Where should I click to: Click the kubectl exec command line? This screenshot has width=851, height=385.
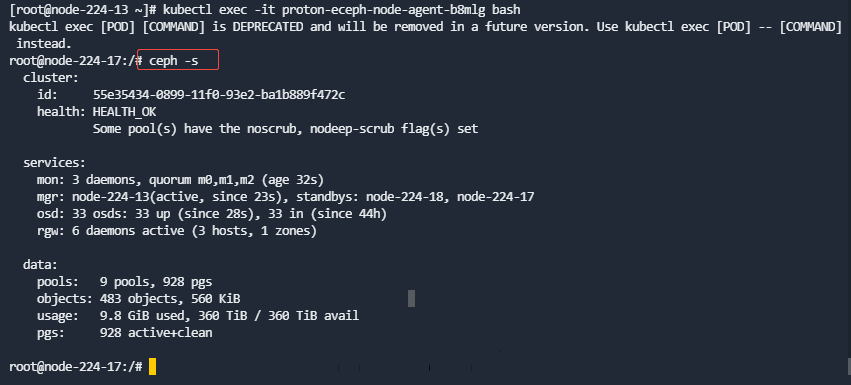click(265, 10)
